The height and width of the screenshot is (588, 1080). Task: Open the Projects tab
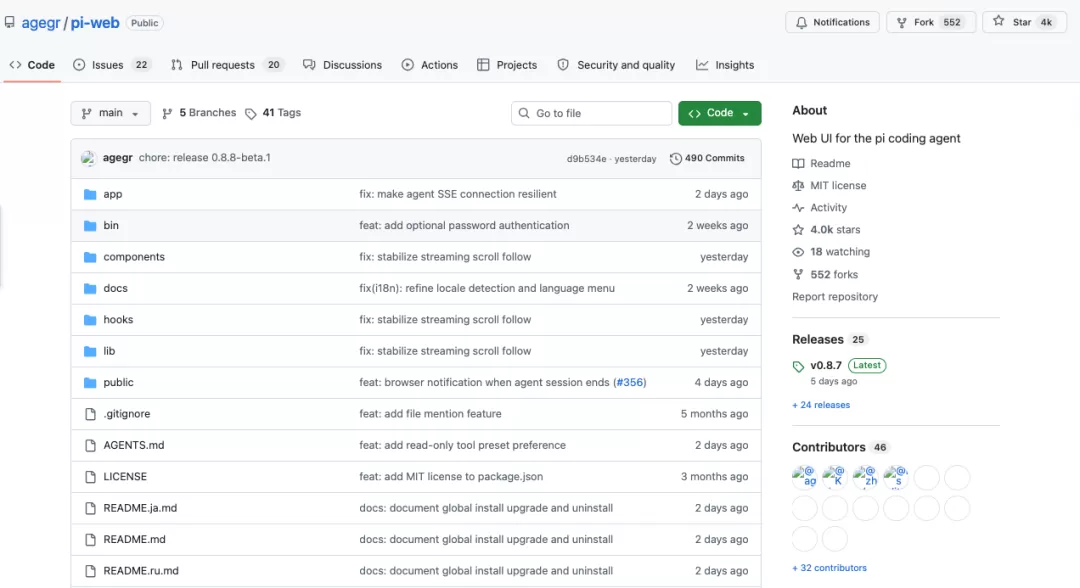(507, 65)
